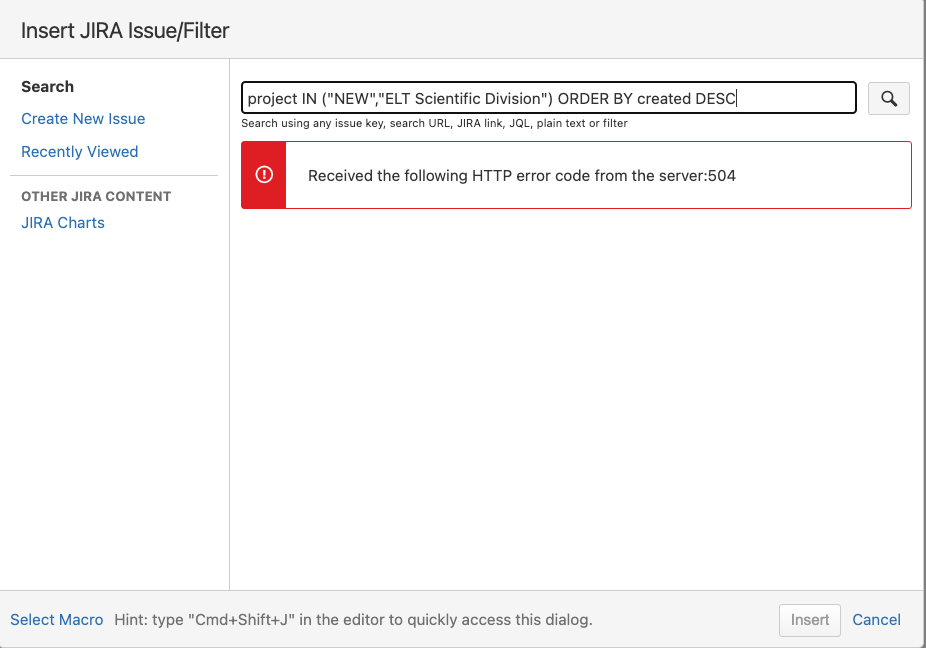
Task: Open JIRA Charts option
Action: 63,223
